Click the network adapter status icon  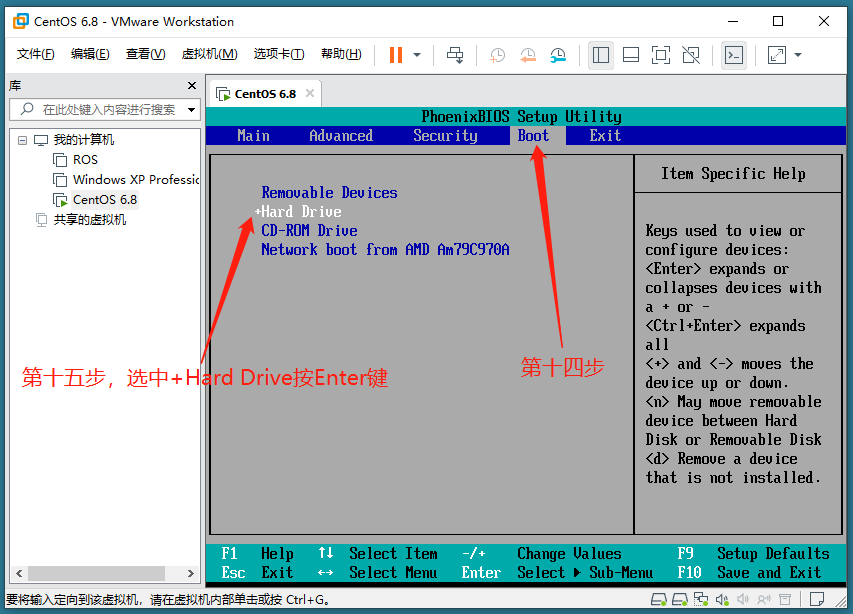(700, 600)
